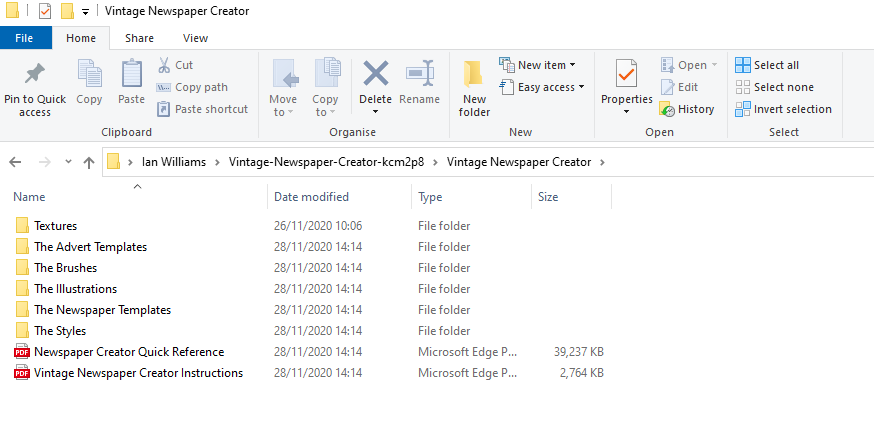Switch to the View ribbon tab
Viewport: 874px width, 447px height.
tap(195, 38)
